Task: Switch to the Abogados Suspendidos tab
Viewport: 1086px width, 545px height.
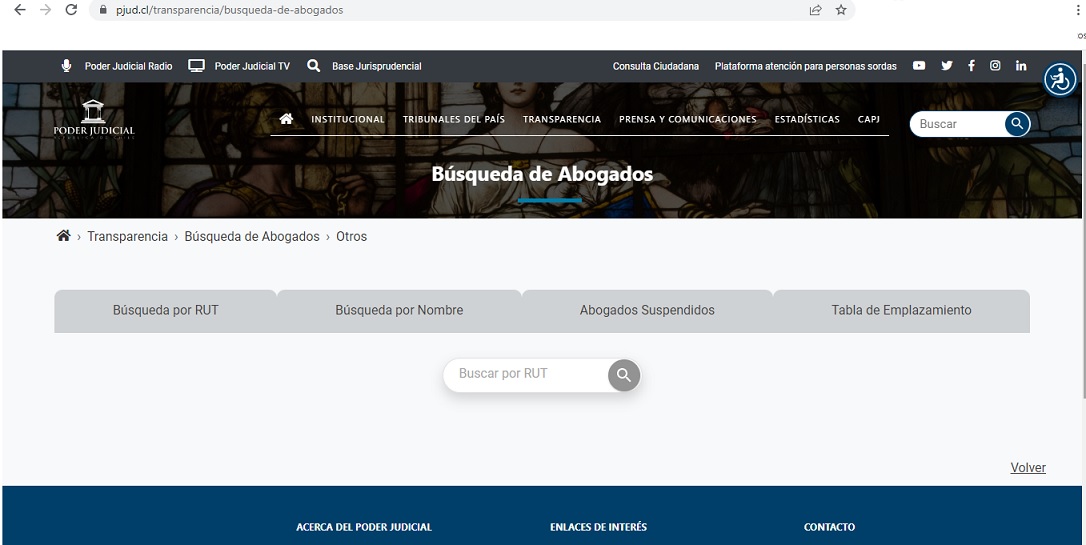Action: coord(647,311)
